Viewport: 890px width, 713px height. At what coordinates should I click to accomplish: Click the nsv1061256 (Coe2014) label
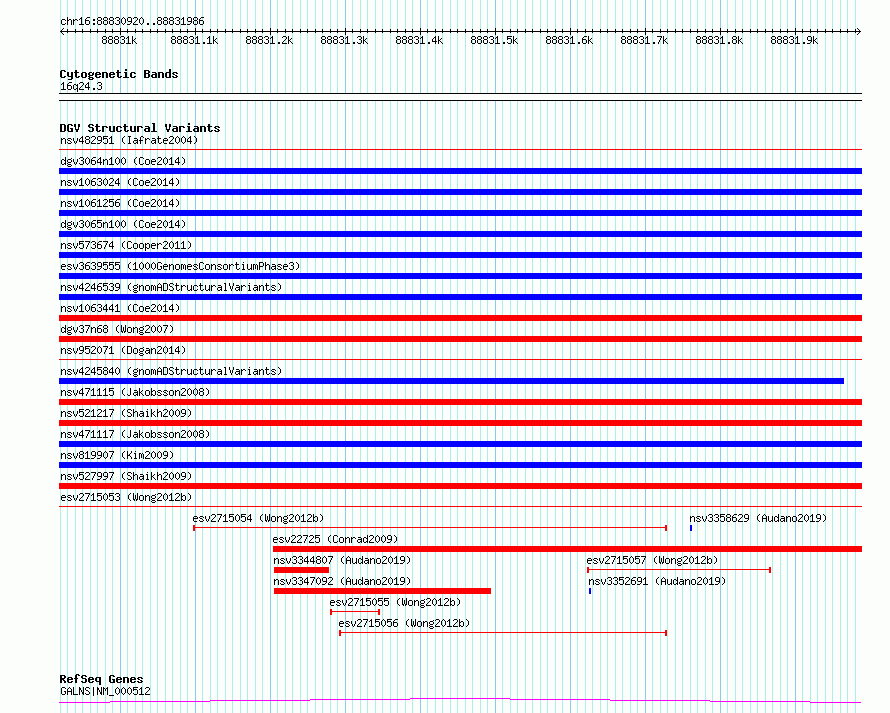(120, 203)
